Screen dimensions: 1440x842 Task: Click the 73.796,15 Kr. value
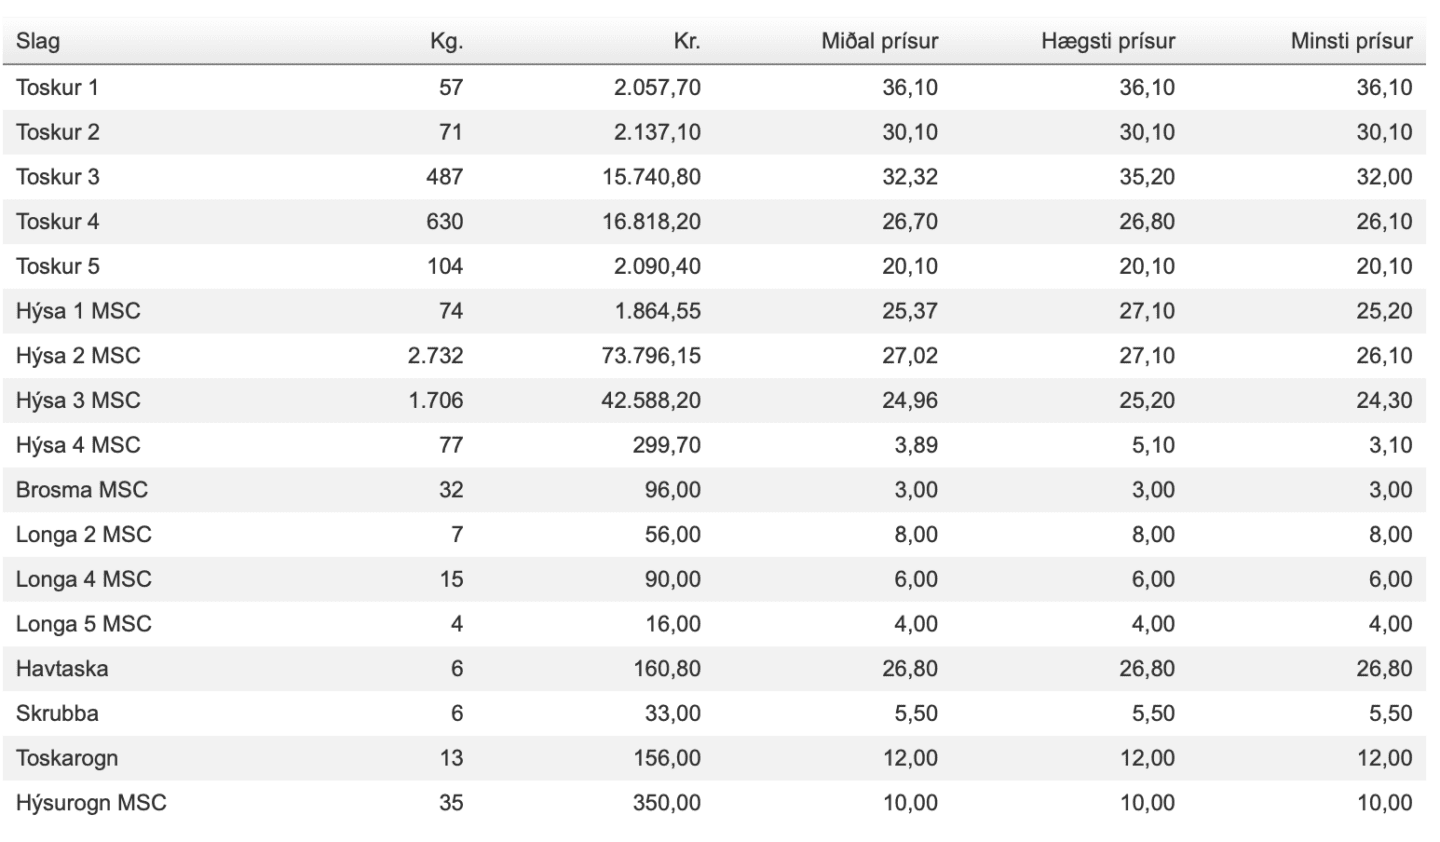[x=651, y=356]
